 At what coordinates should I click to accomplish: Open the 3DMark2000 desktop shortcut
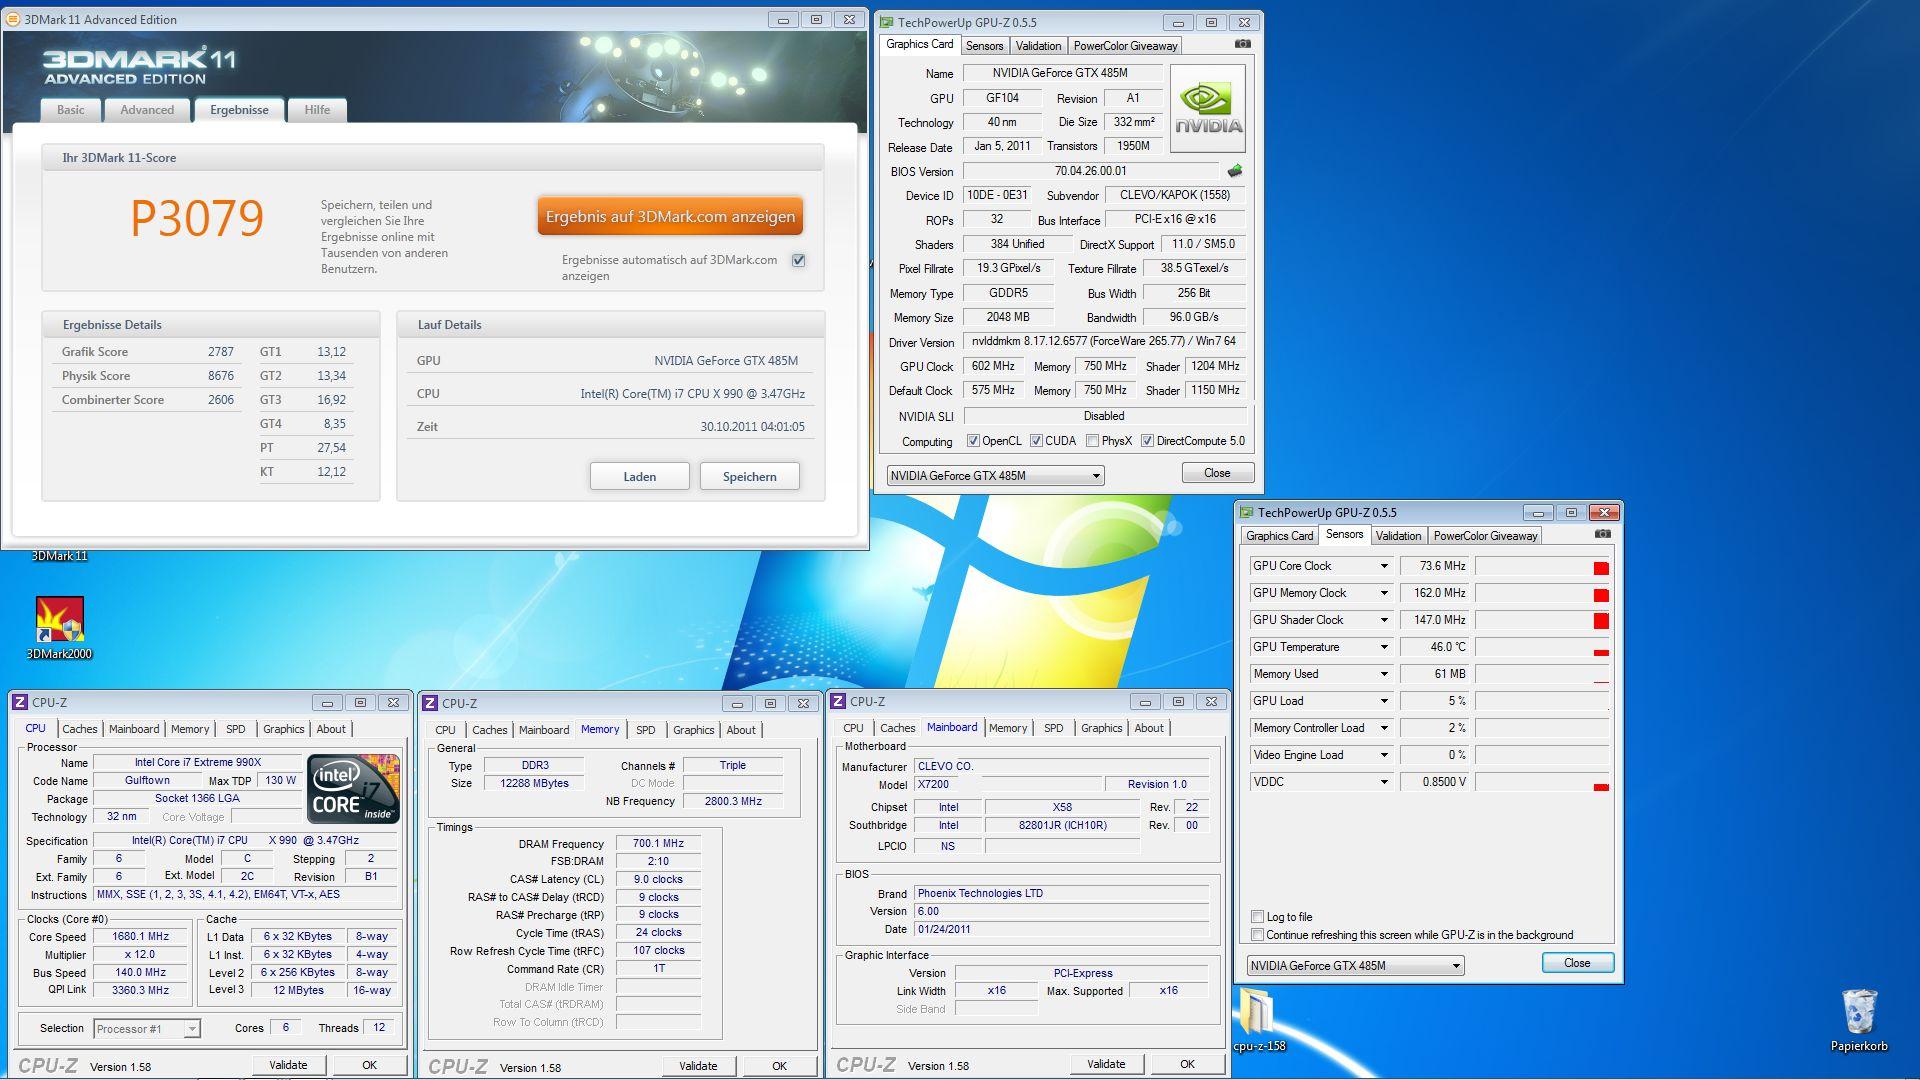tap(59, 627)
